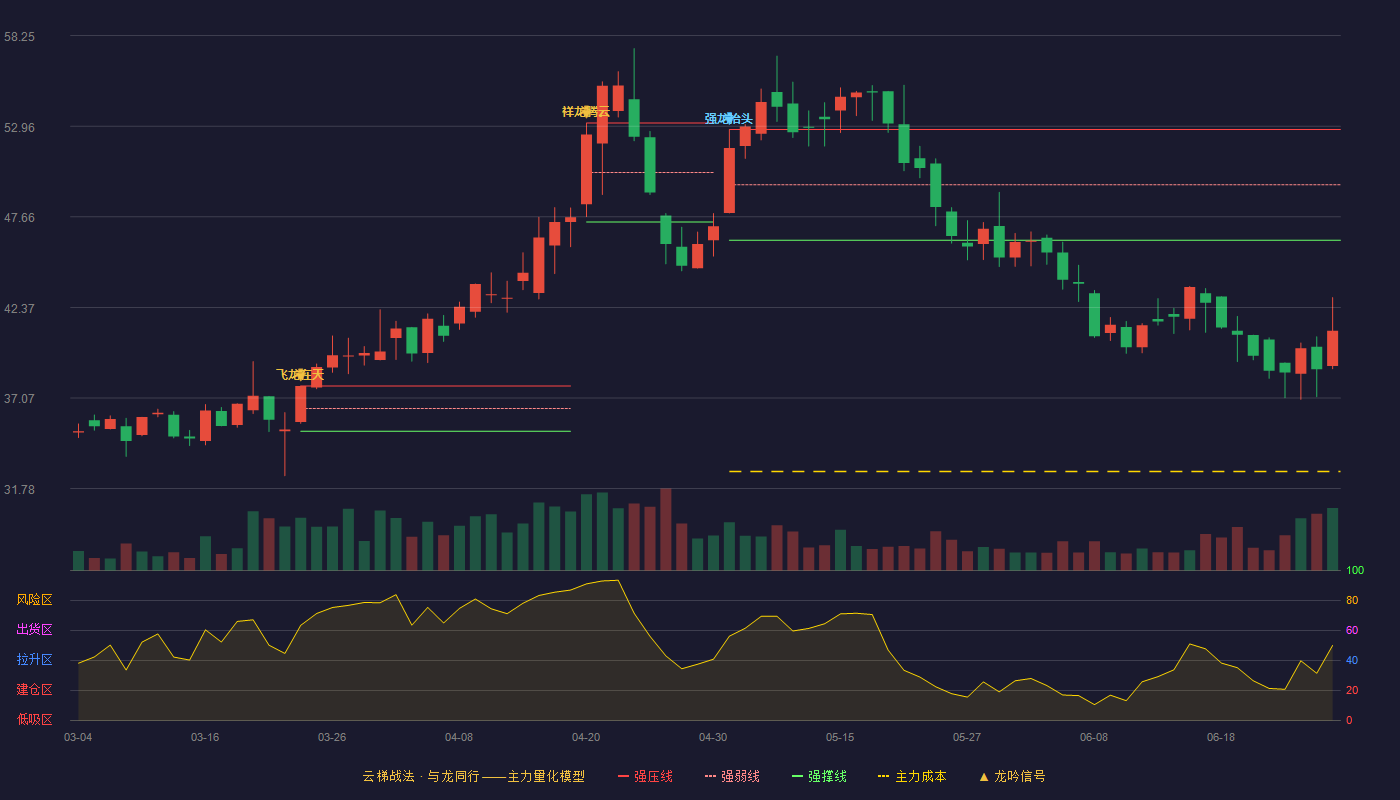Viewport: 1400px width, 800px height.
Task: Click the indicator axis value 60
Action: click(1352, 630)
